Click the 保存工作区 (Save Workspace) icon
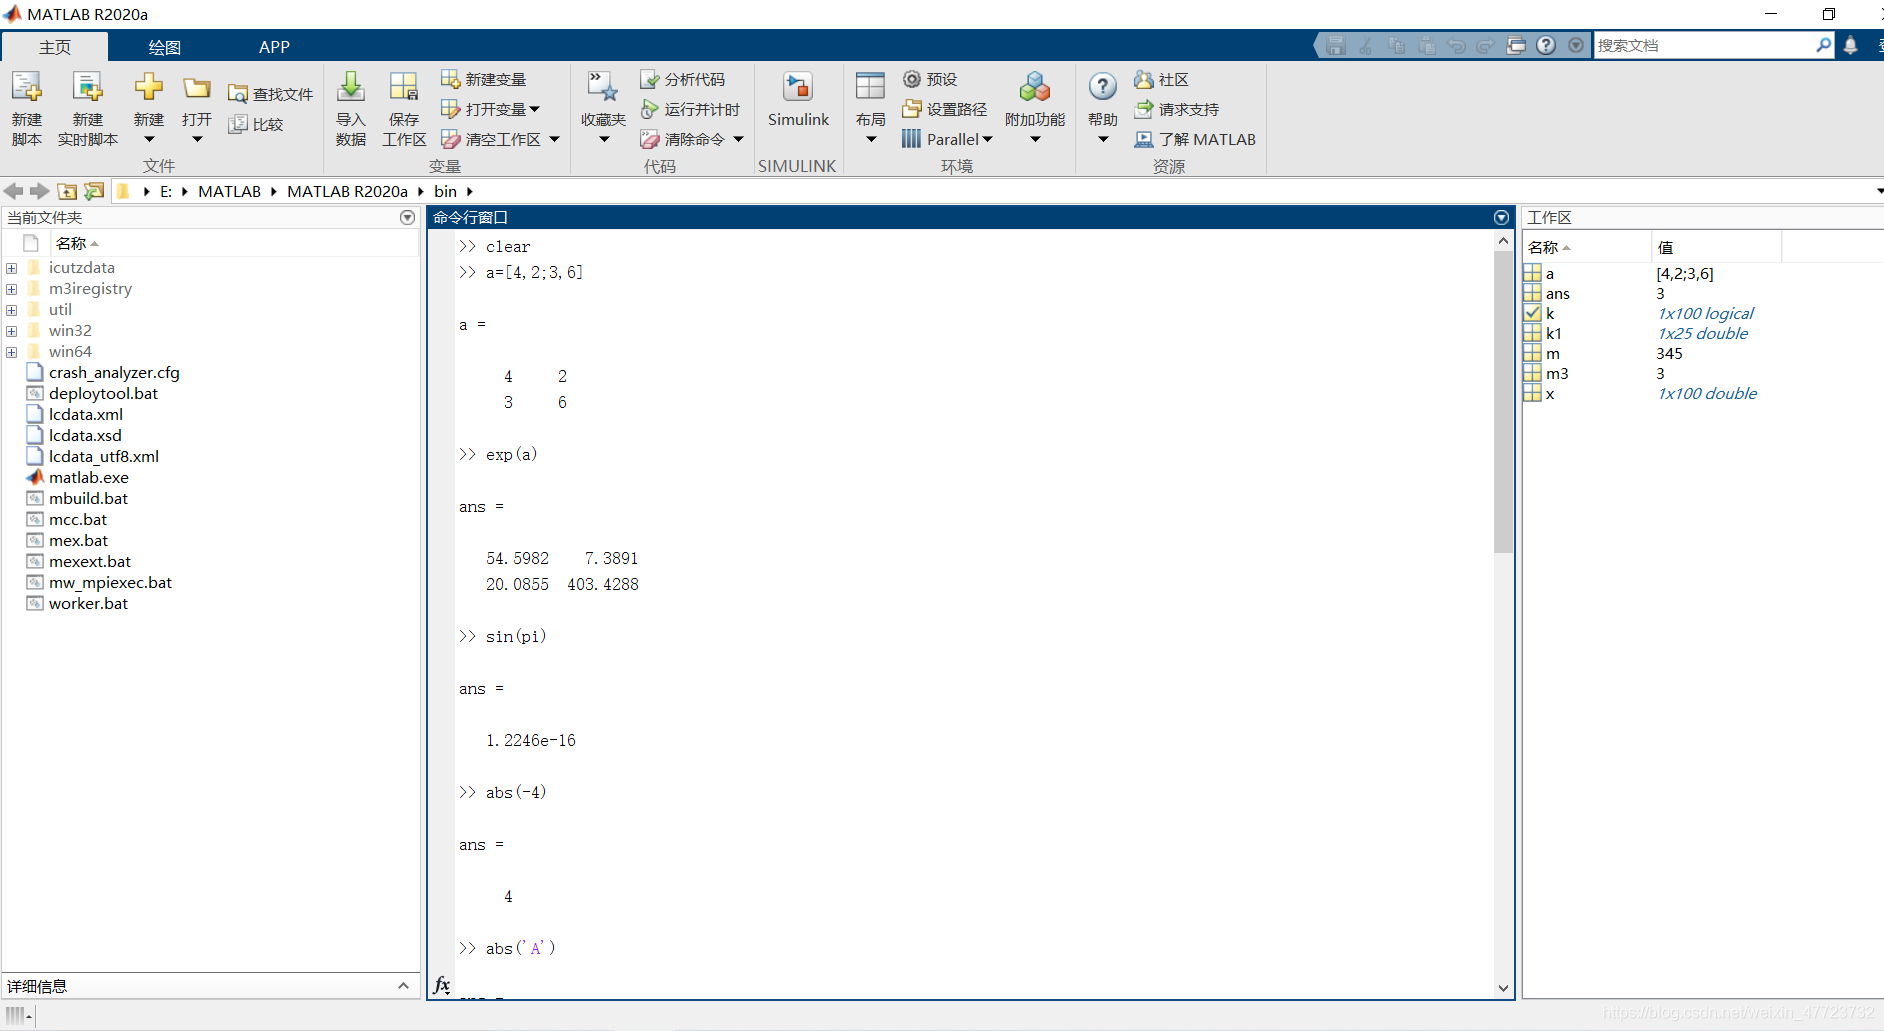 (404, 89)
